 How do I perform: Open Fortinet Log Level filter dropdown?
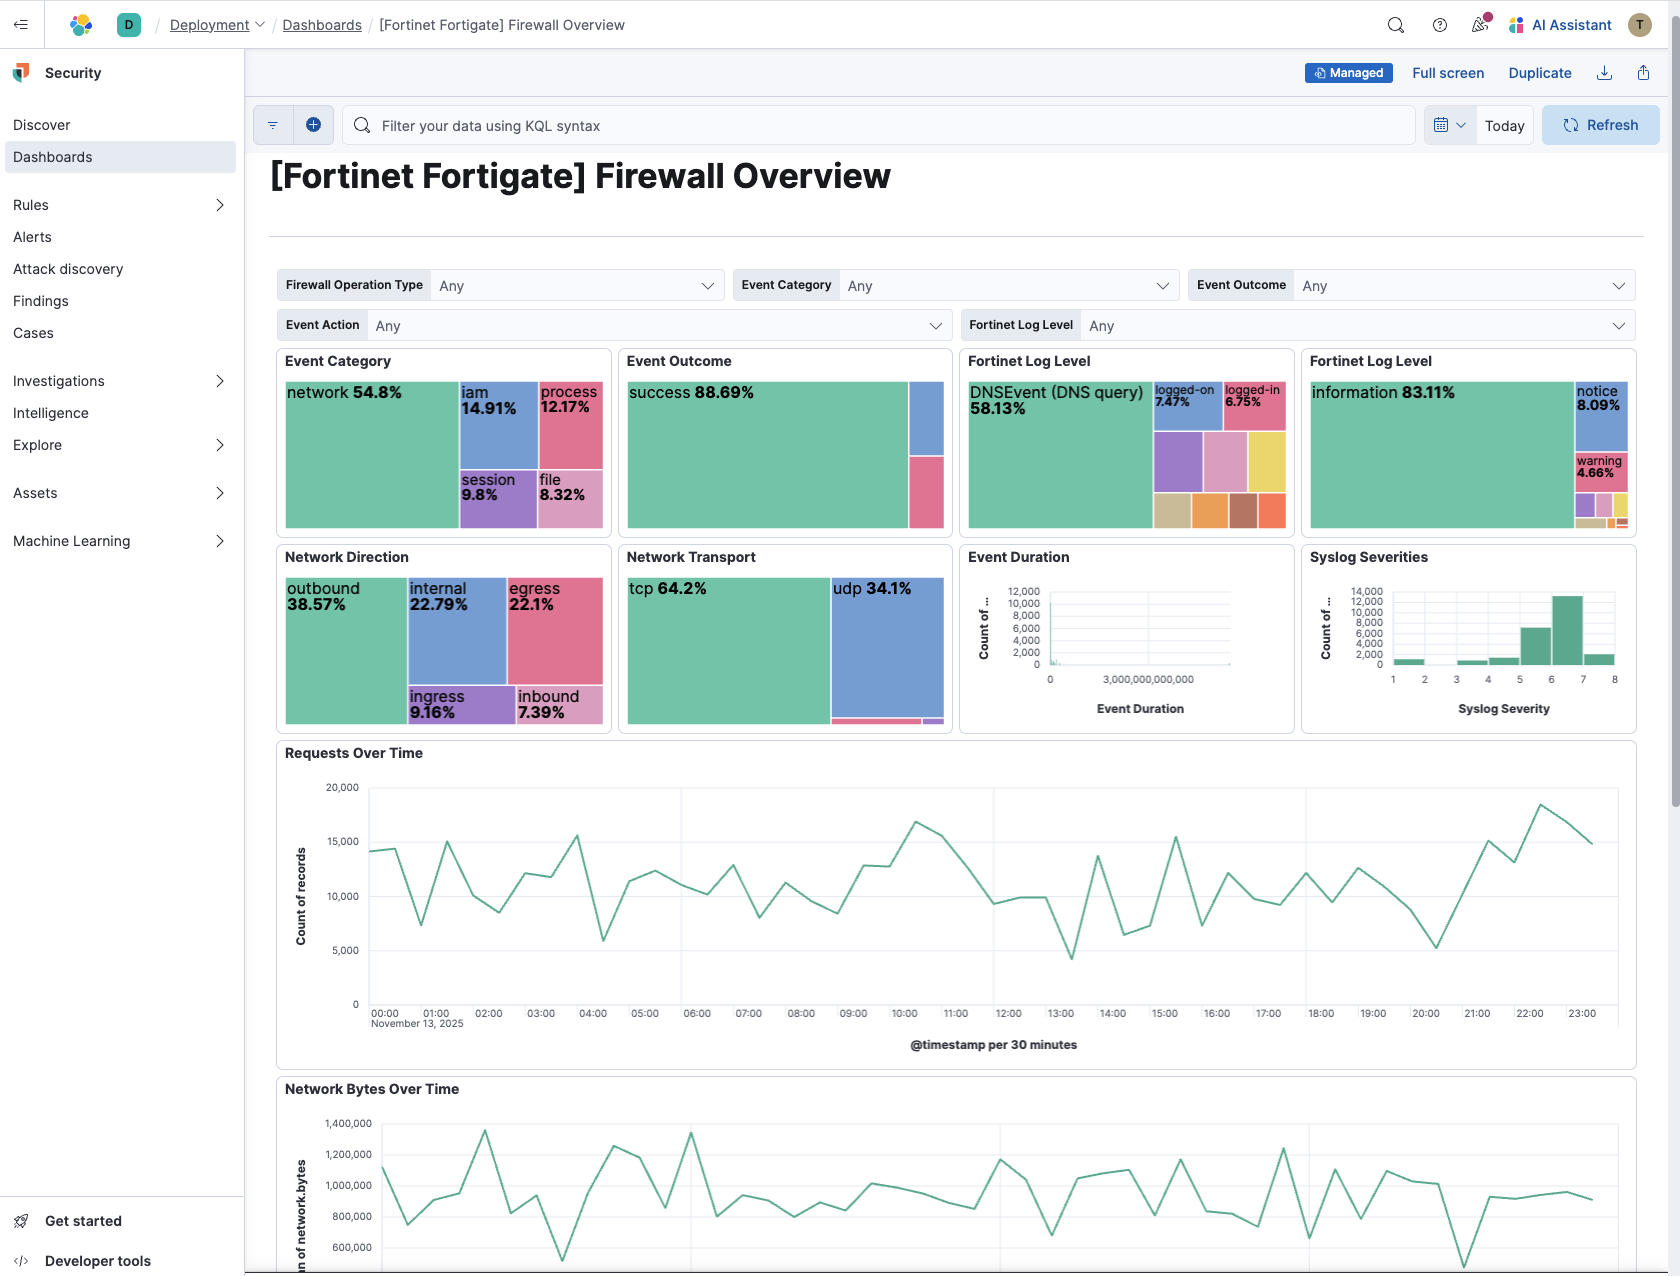1298,325
